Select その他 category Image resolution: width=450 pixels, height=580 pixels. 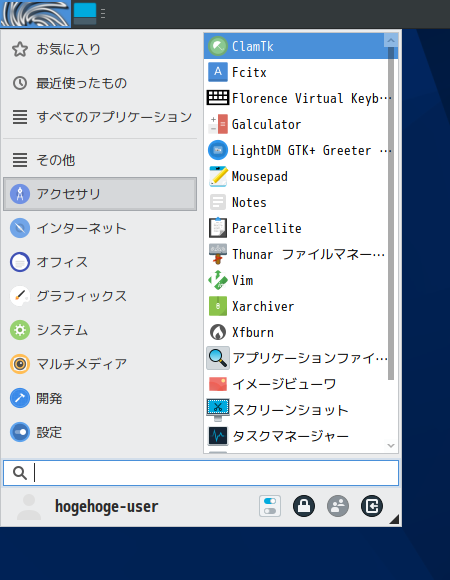point(100,160)
